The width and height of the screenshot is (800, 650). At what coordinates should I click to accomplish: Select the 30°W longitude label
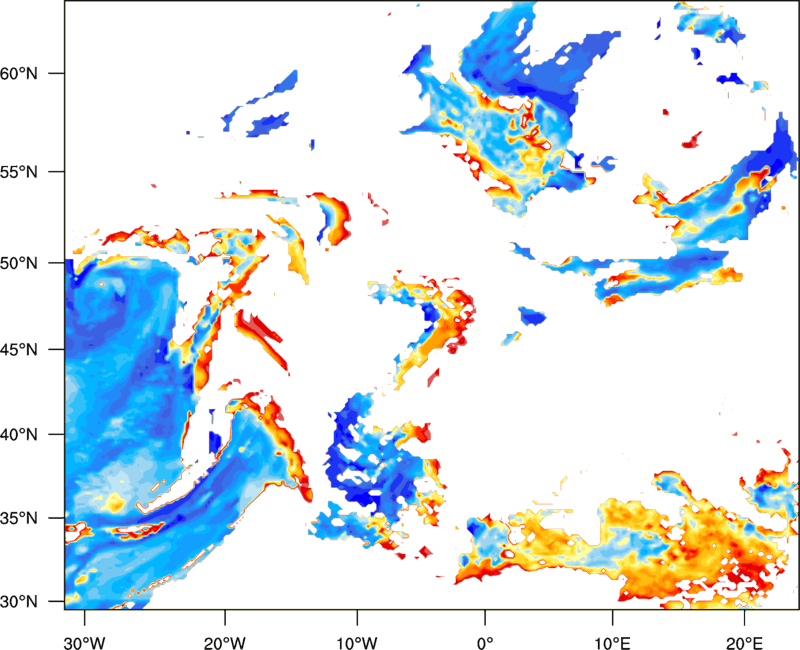tap(84, 641)
